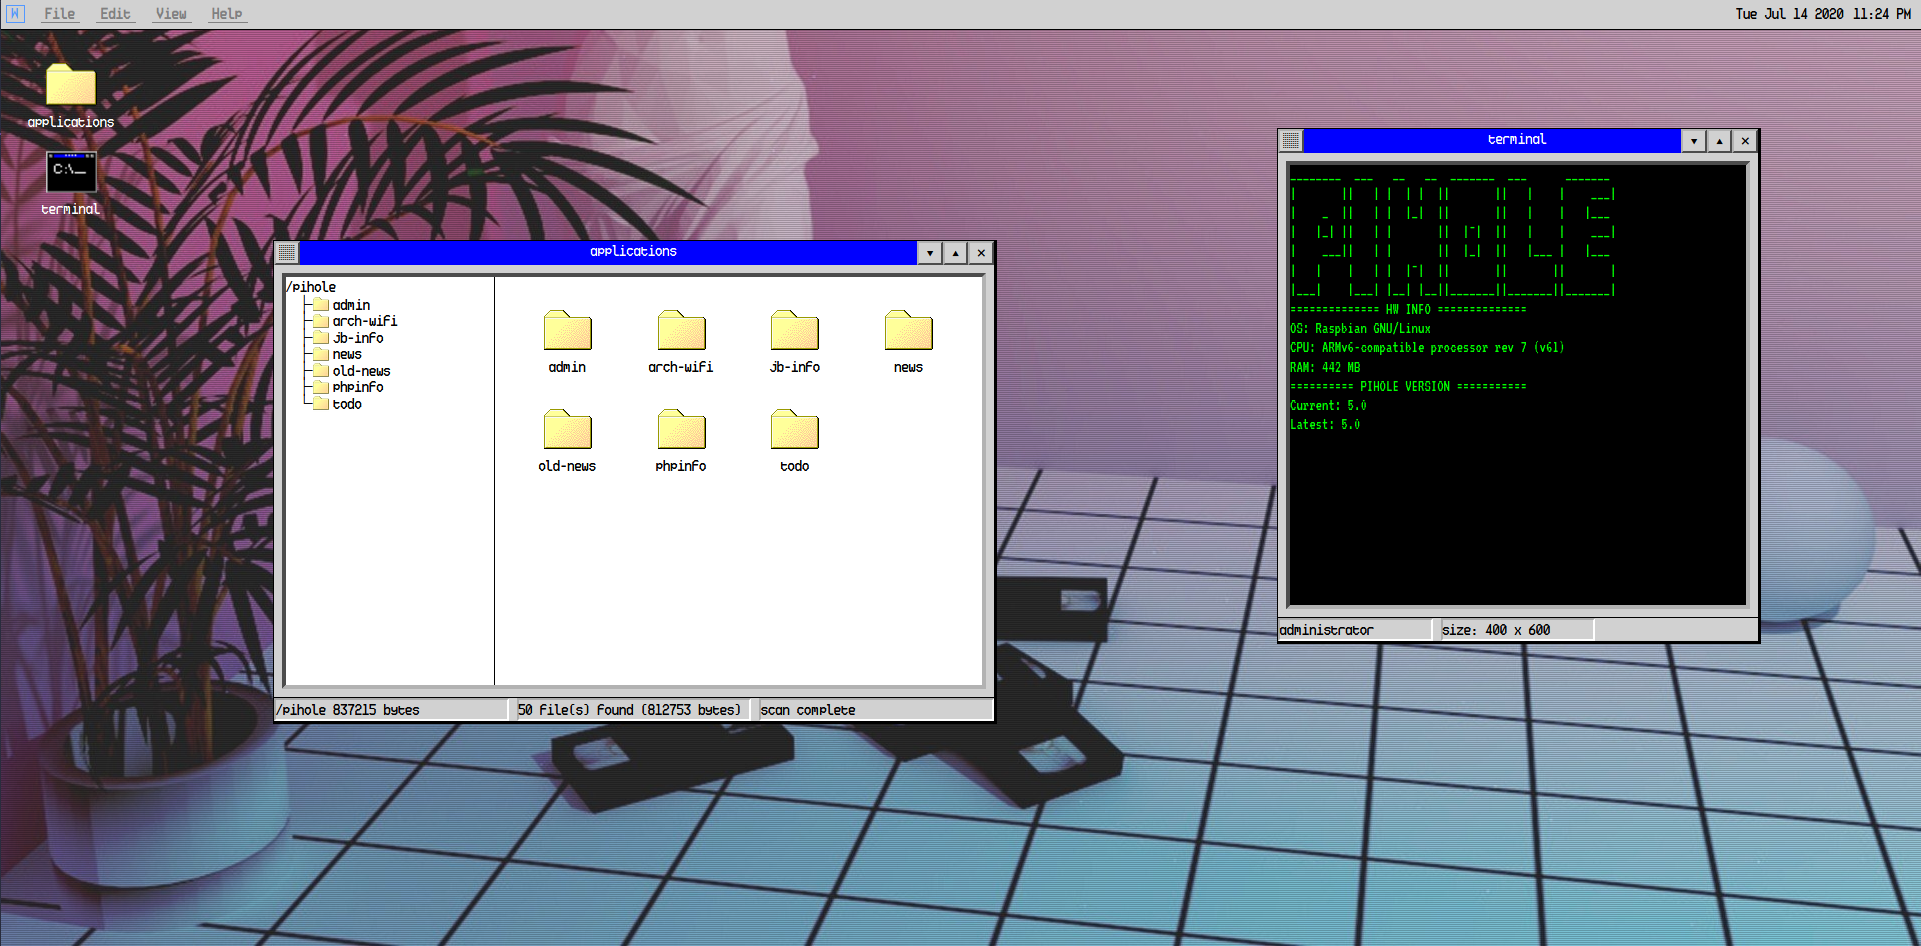The height and width of the screenshot is (946, 1921).
Task: Click the terminal window title bar
Action: tap(1492, 141)
